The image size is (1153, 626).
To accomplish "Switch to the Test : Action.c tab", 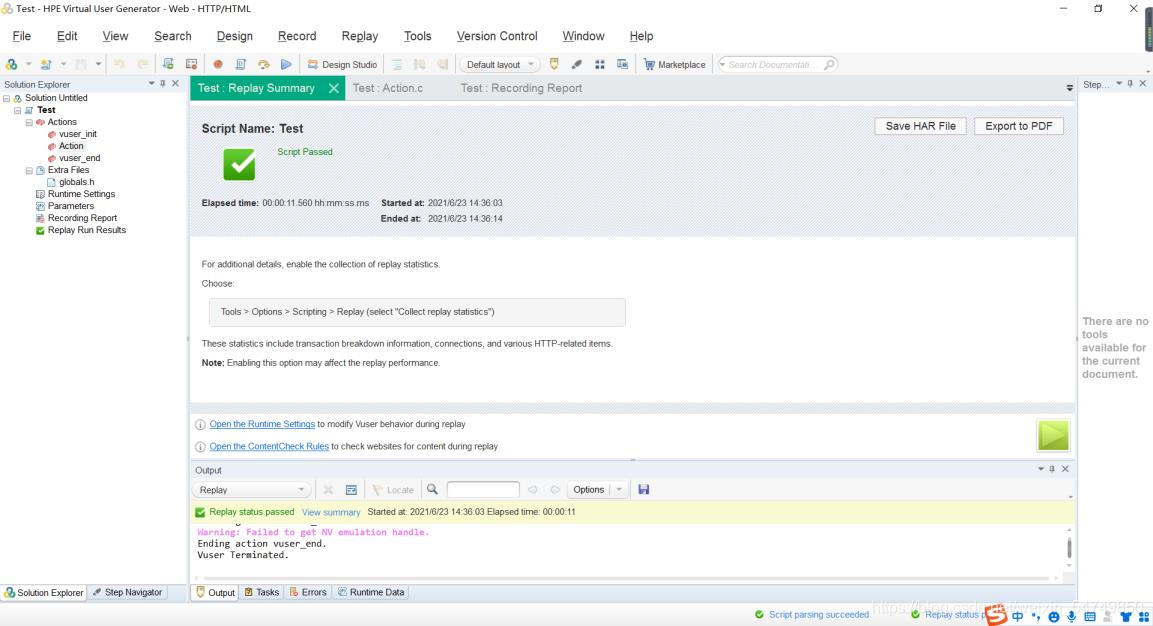I will 387,88.
